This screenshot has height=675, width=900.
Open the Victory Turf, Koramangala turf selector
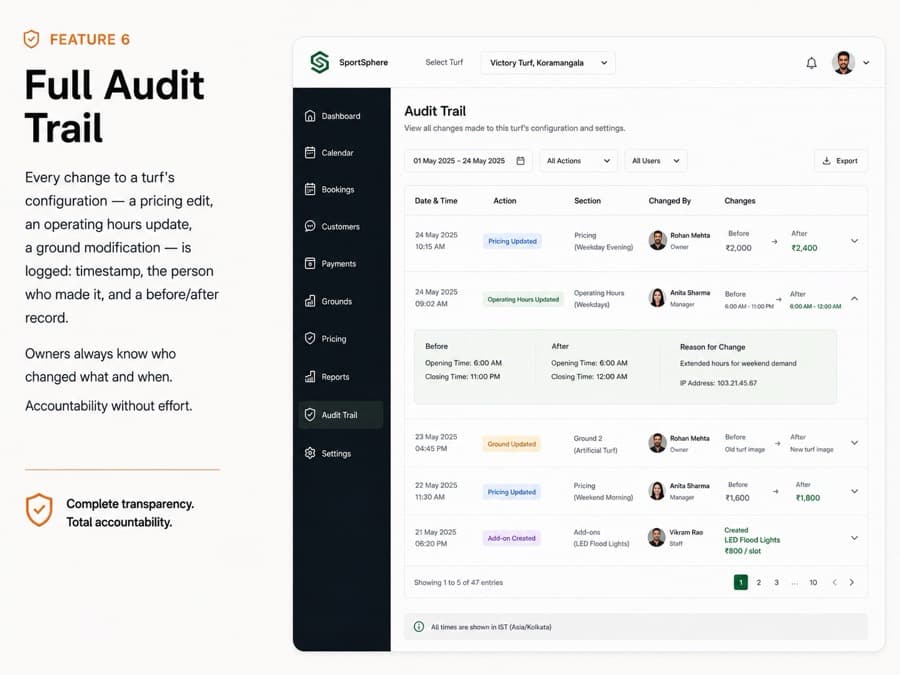pos(548,63)
